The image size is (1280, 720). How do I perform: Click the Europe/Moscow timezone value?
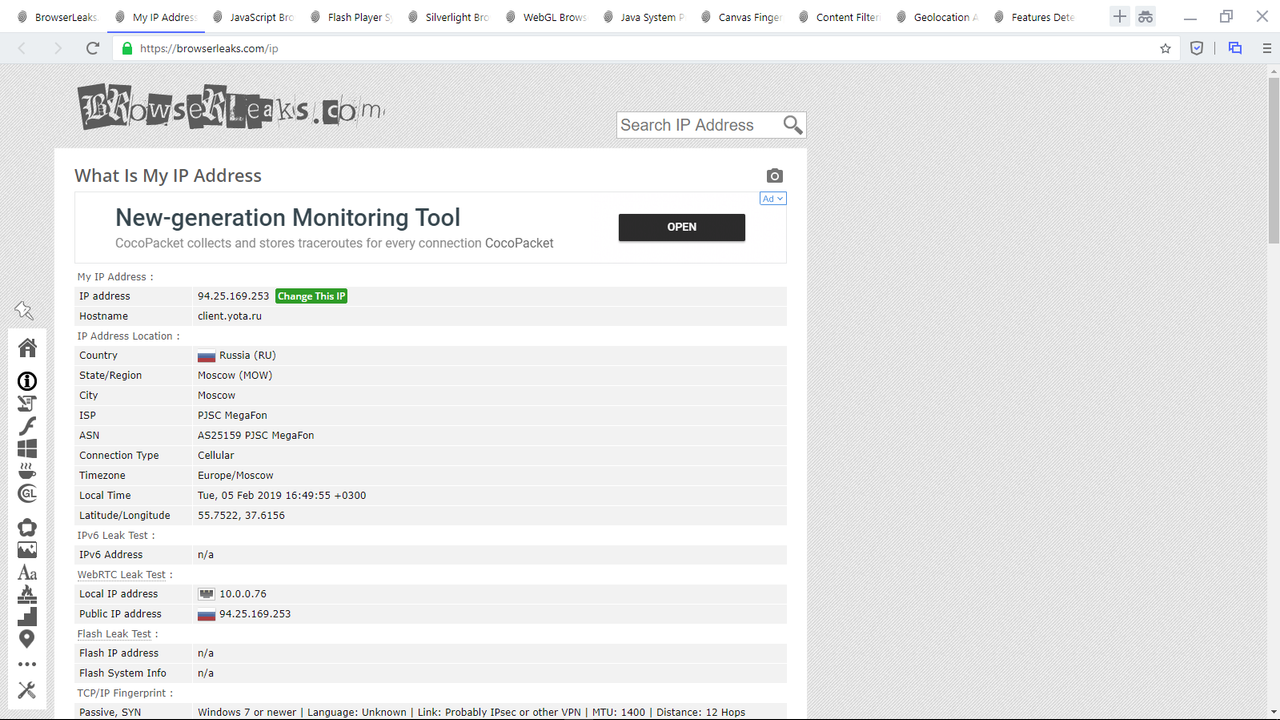click(236, 475)
